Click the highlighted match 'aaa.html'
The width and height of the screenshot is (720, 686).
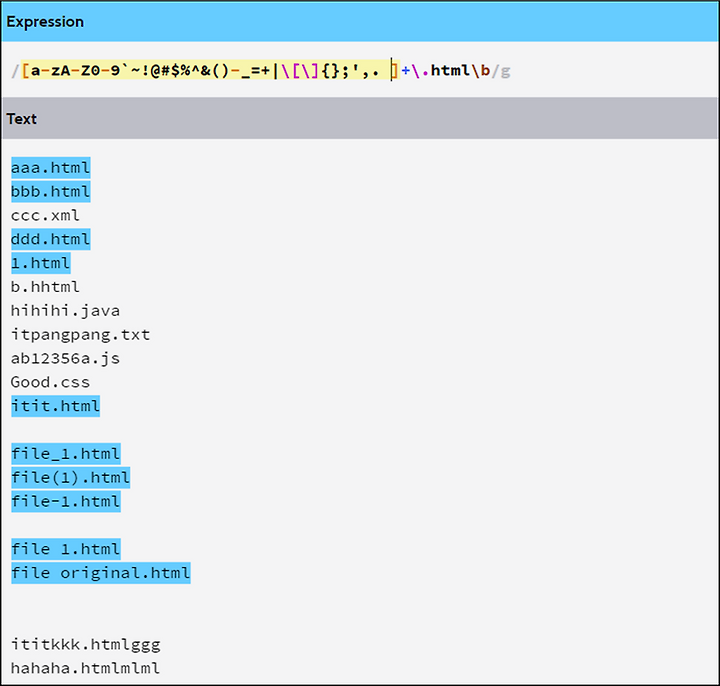click(x=51, y=168)
